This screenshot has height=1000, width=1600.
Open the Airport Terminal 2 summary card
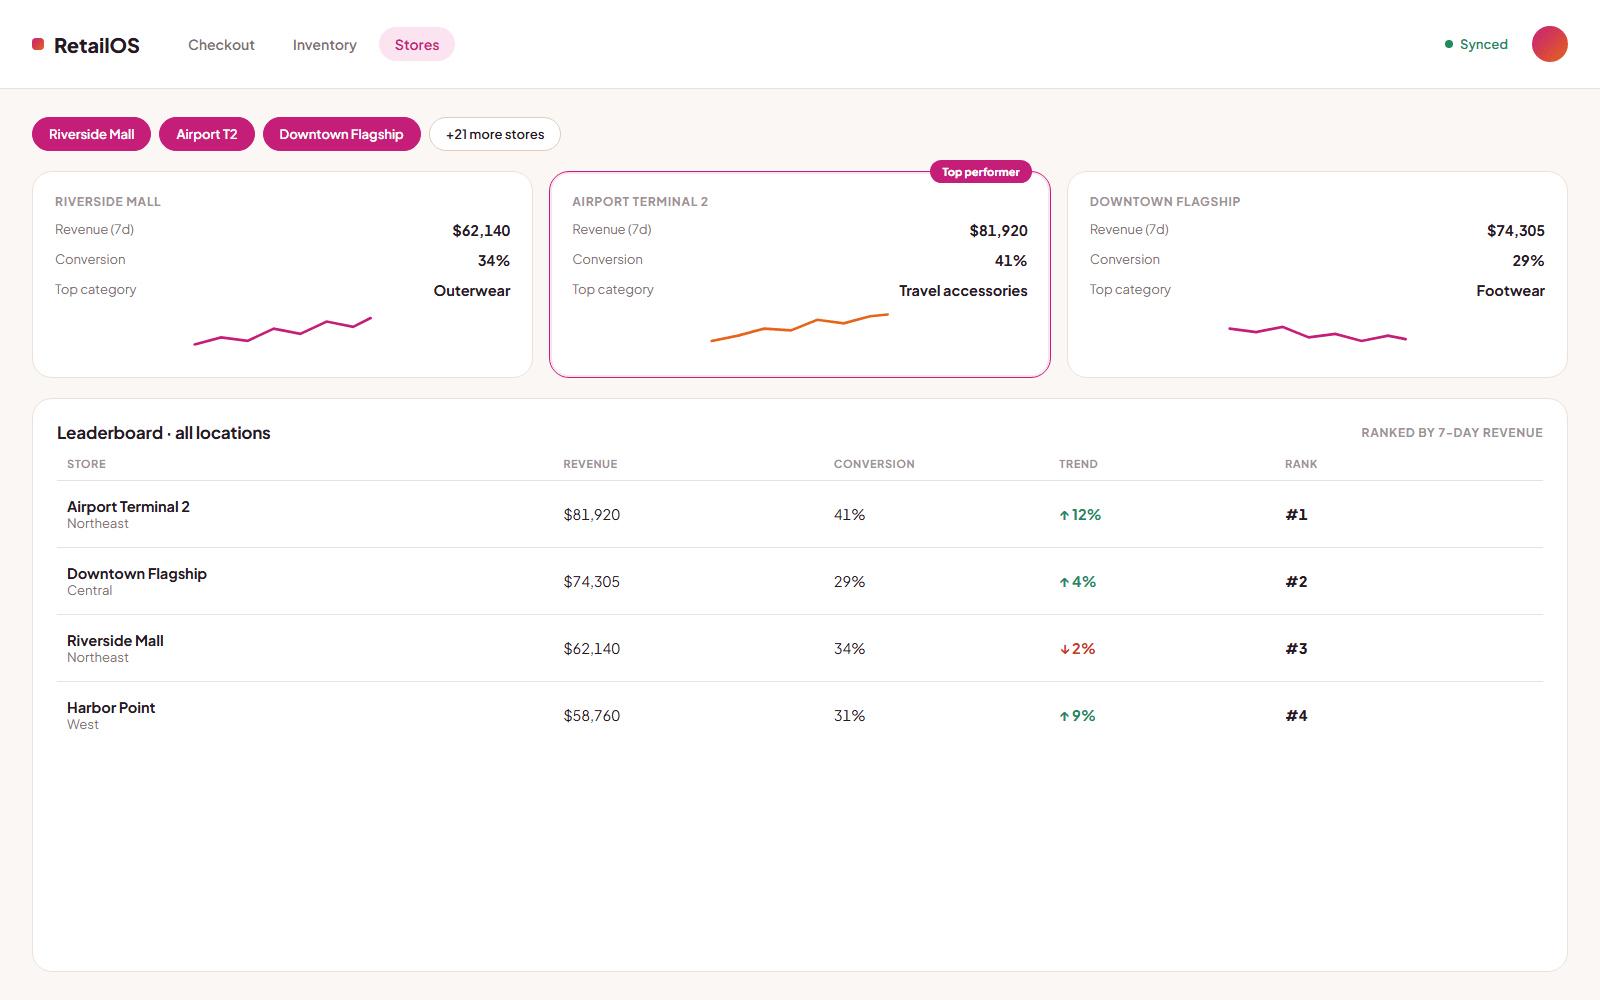pos(800,274)
